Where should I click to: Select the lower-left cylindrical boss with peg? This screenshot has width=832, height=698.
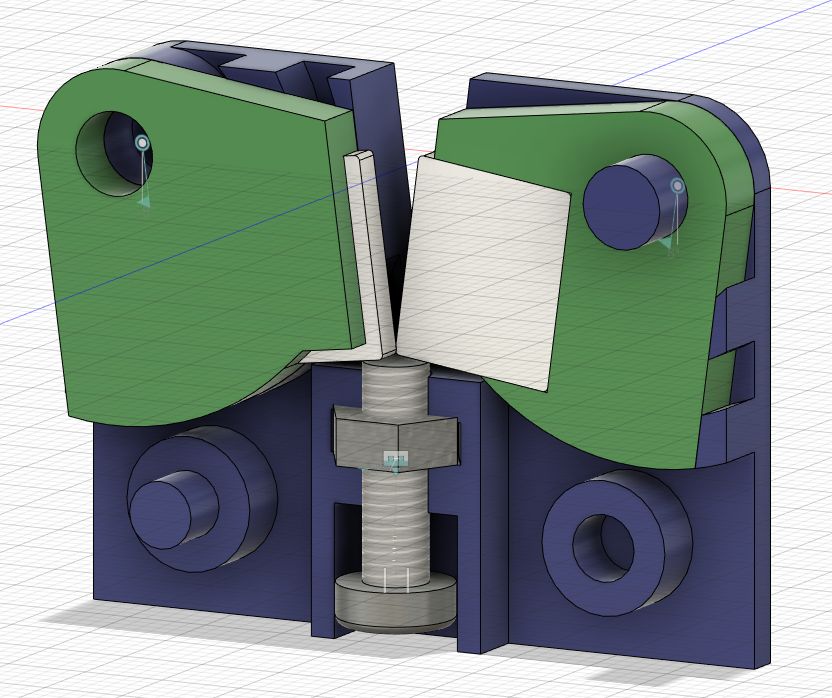(x=202, y=499)
